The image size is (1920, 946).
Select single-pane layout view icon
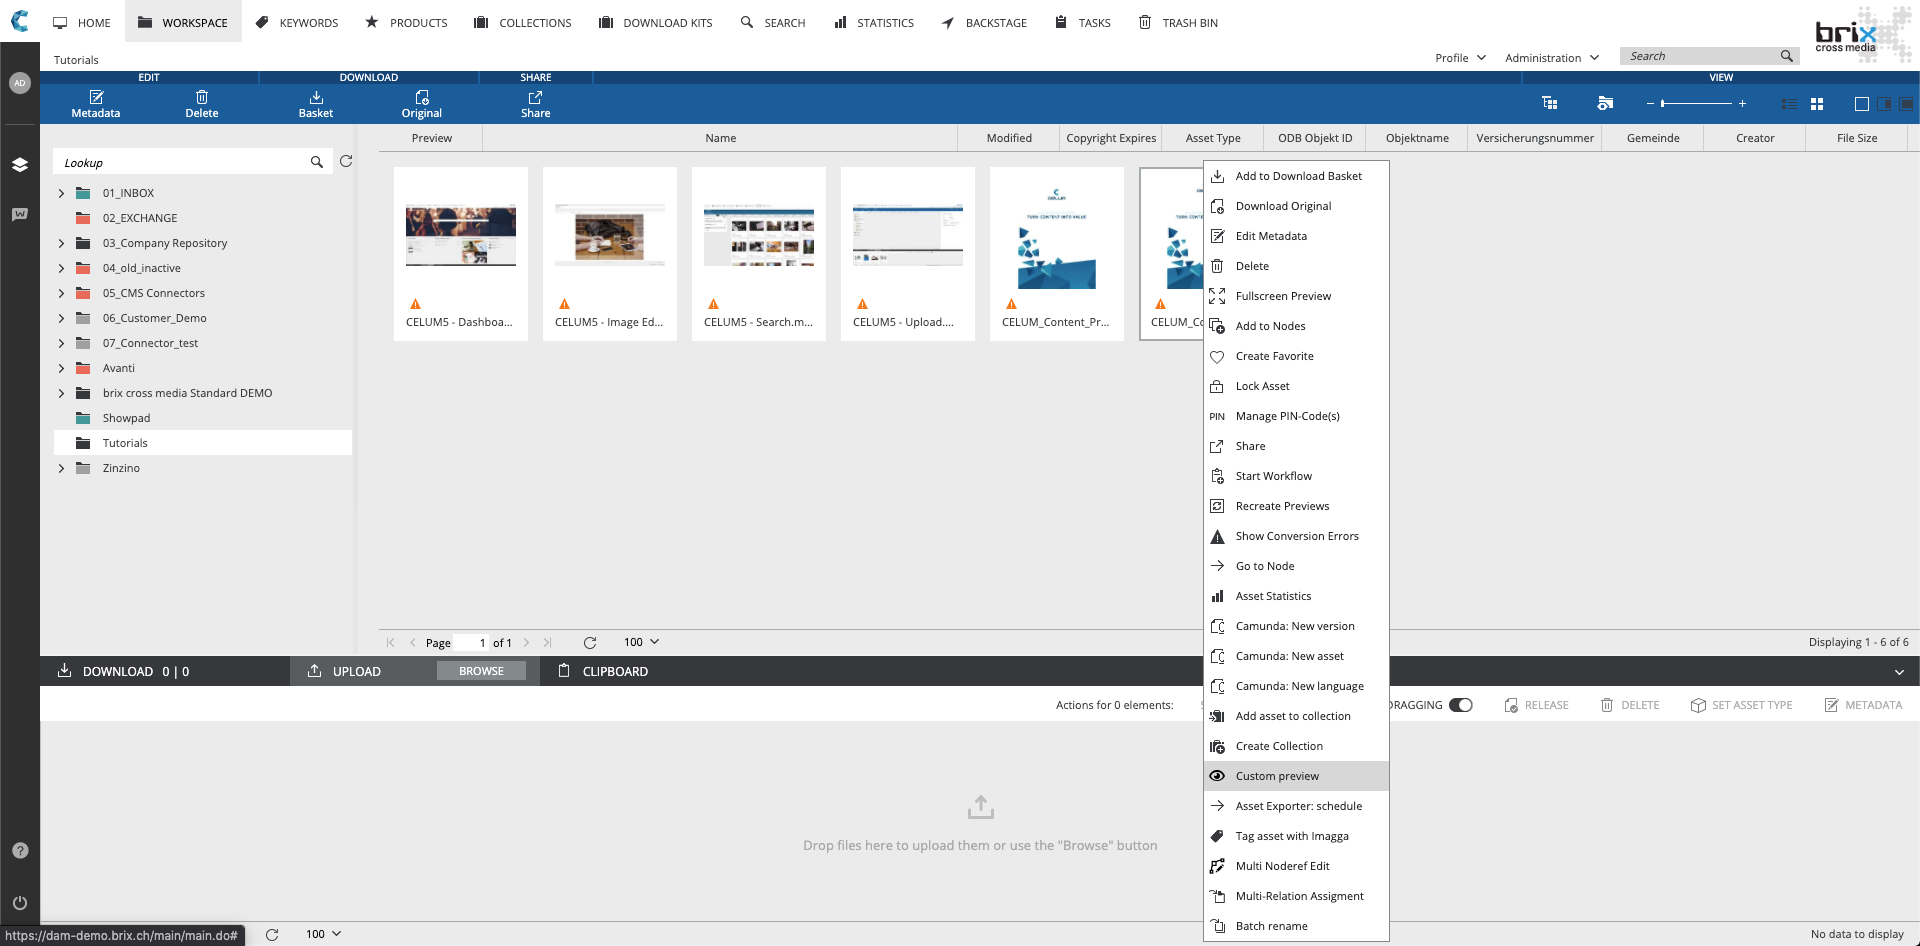tap(1861, 104)
